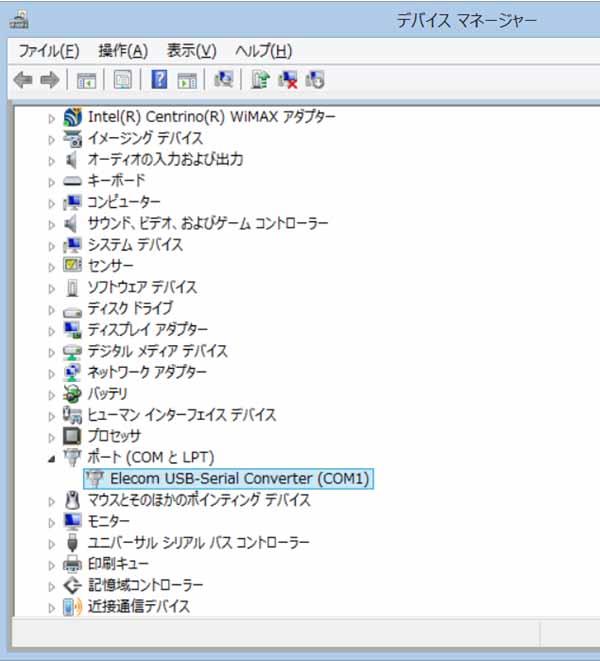
Task: Select the ディスプレイ アダプター icon
Action: click(72, 330)
